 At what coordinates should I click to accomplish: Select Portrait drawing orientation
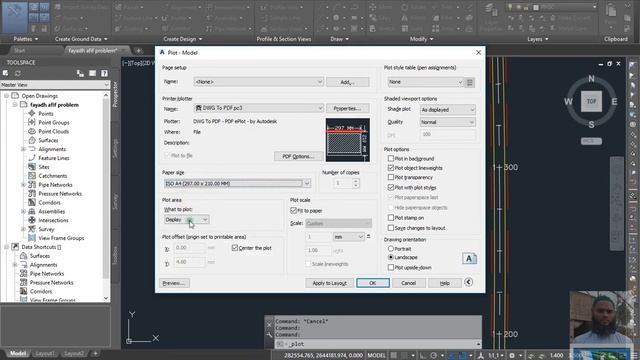click(x=391, y=249)
